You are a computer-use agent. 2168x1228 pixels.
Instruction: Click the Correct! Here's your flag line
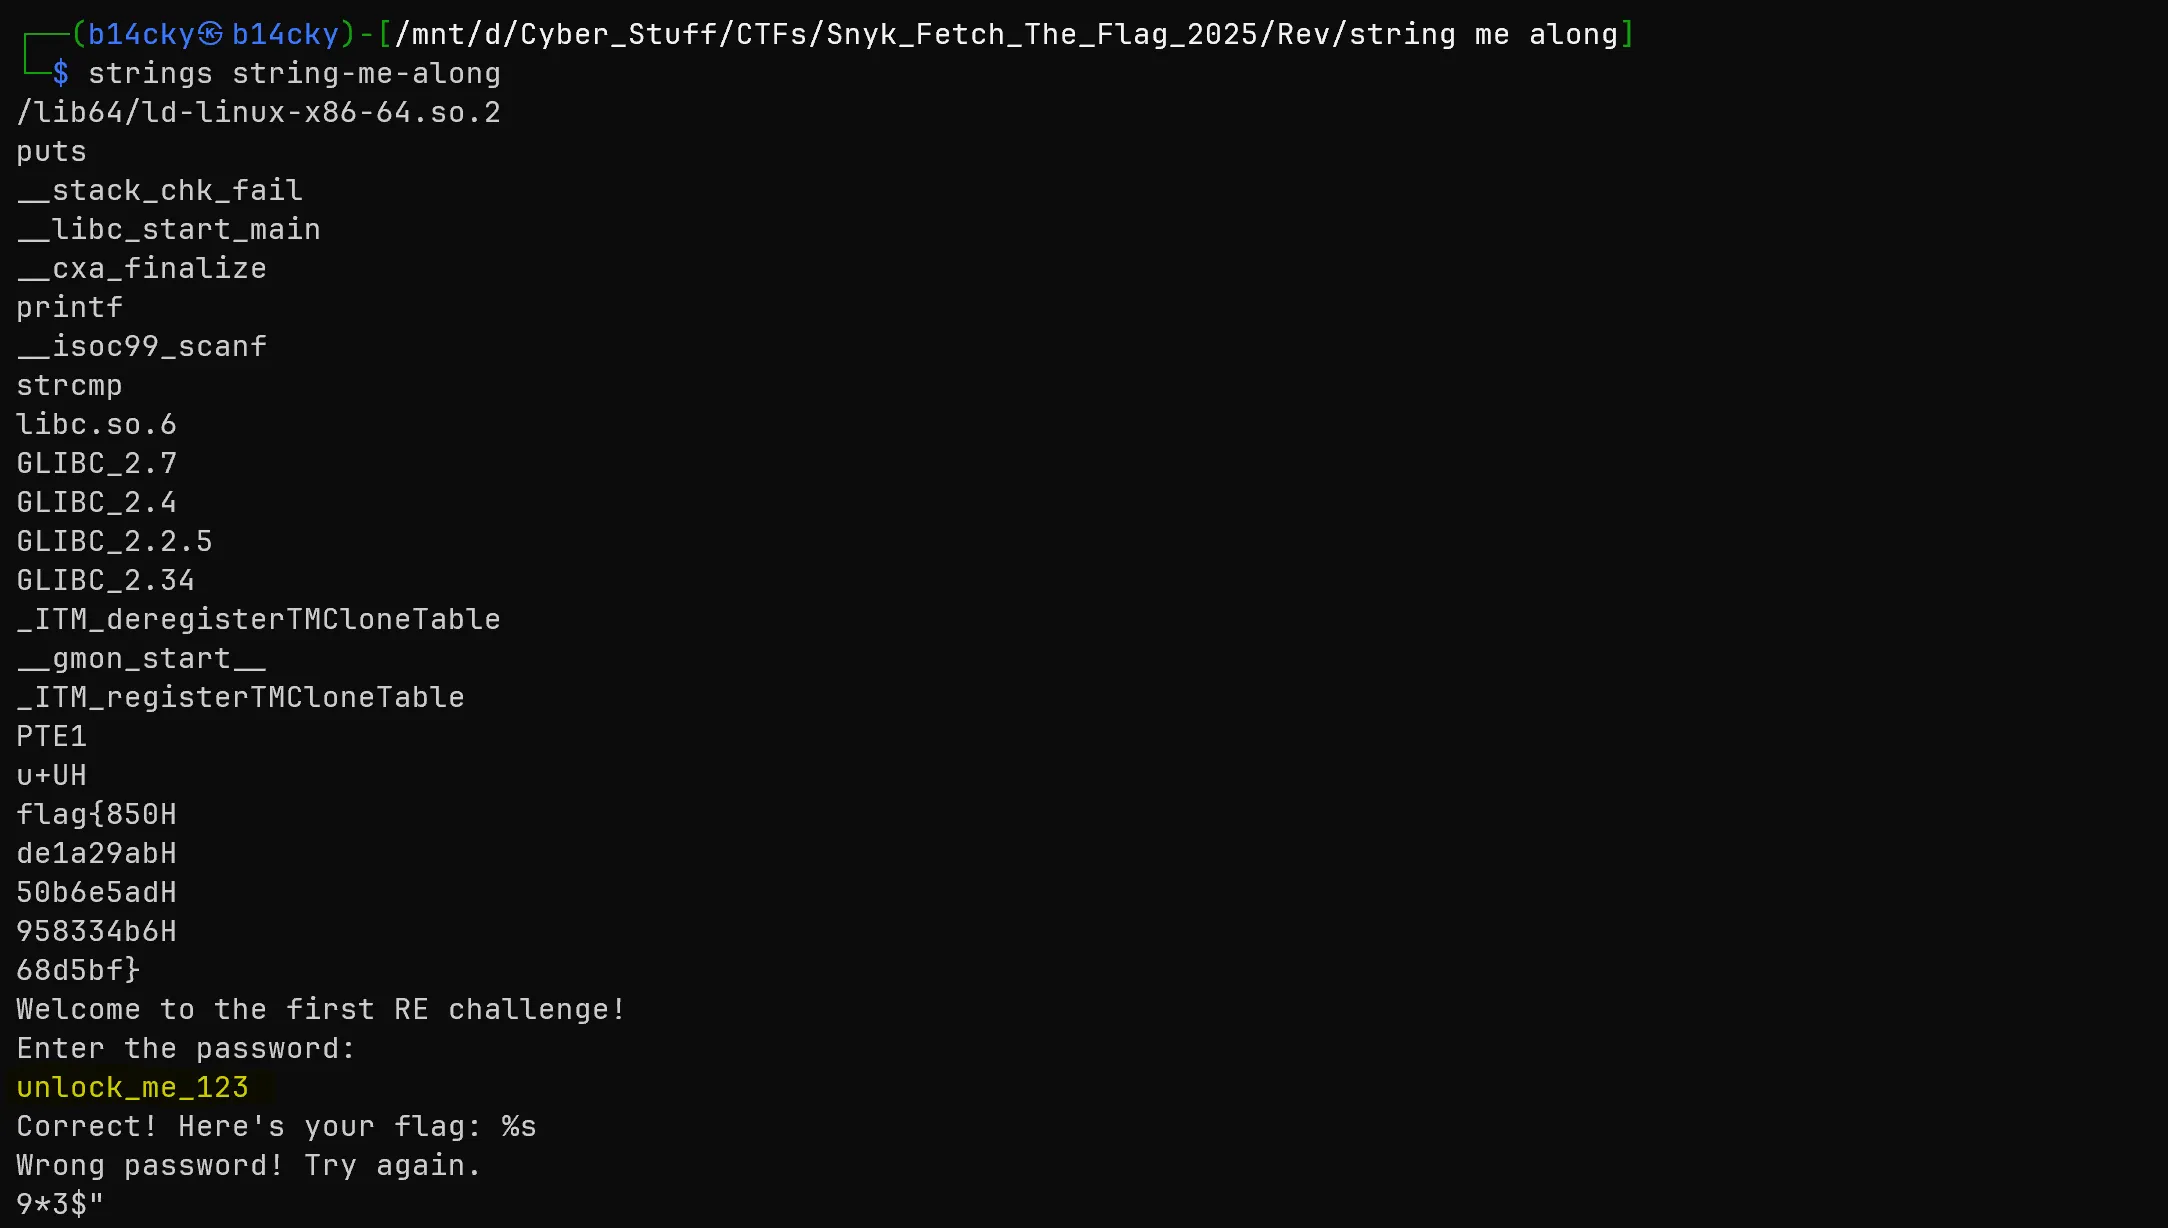[x=276, y=1126]
